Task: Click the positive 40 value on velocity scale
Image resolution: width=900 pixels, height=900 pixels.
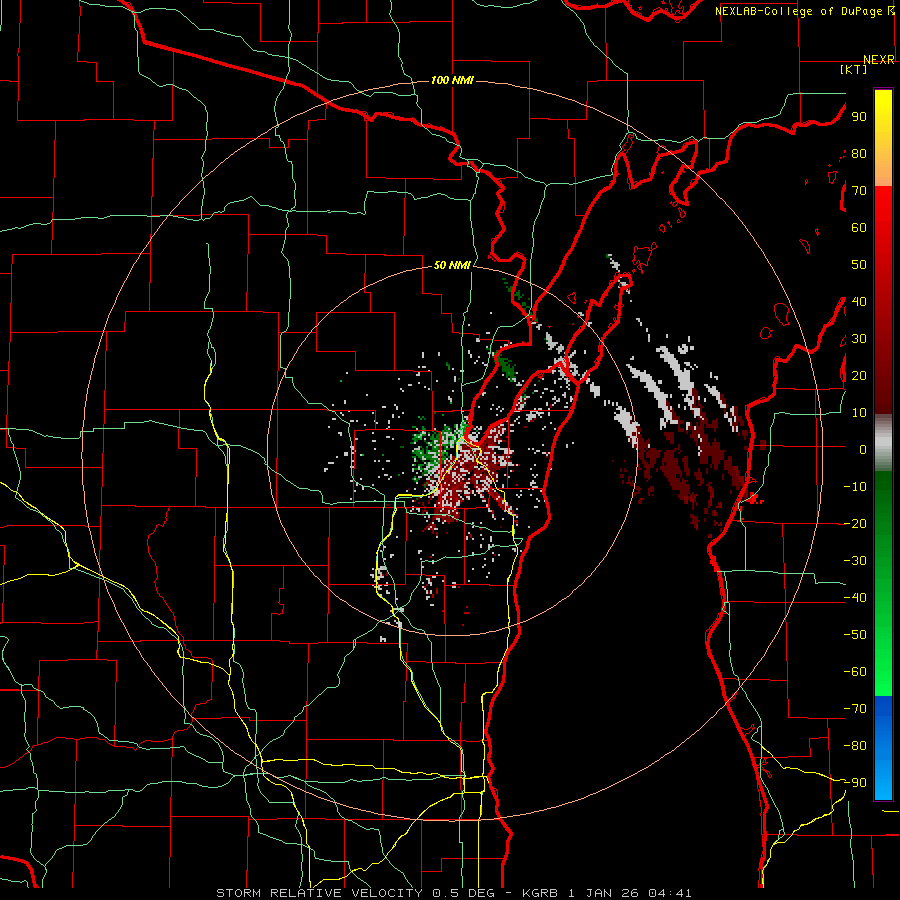Action: point(859,301)
